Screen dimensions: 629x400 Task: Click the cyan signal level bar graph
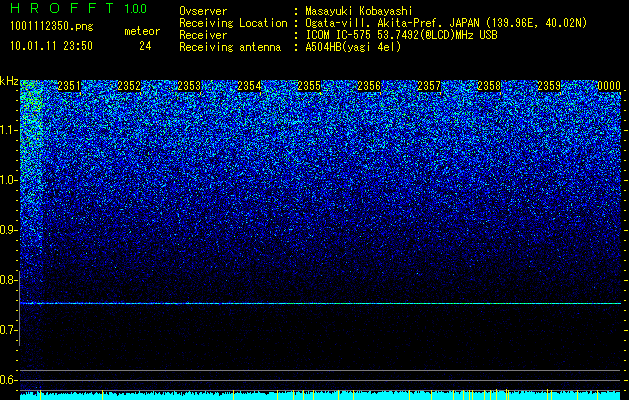321,395
